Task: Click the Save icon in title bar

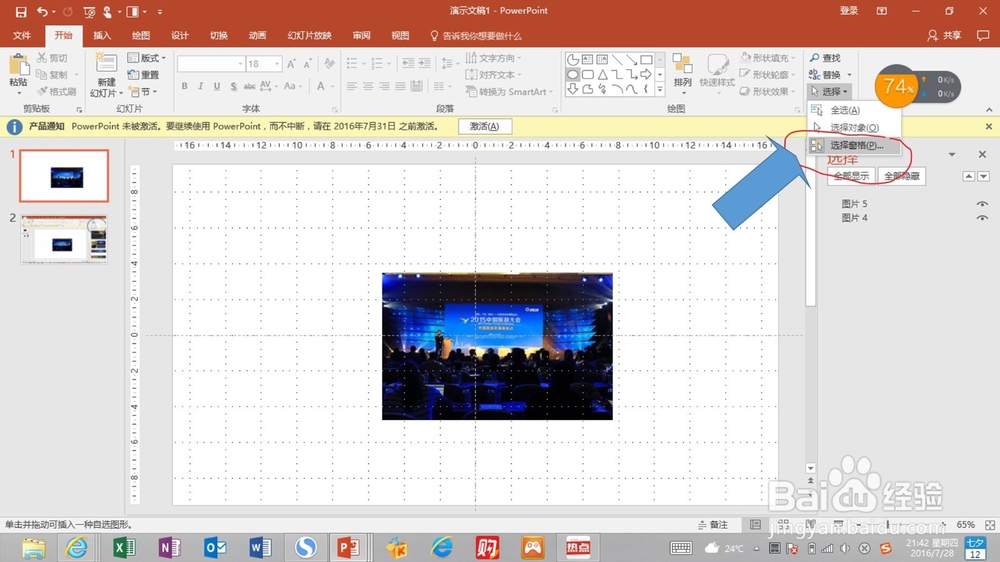Action: tap(21, 11)
